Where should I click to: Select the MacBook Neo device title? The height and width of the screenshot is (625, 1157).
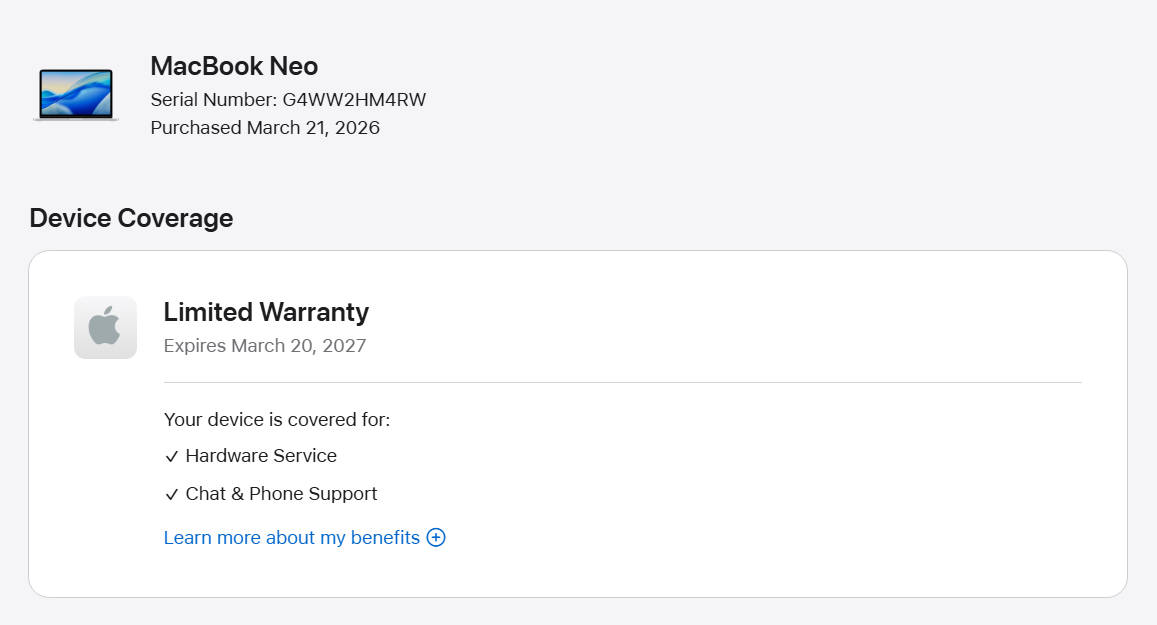click(x=234, y=66)
